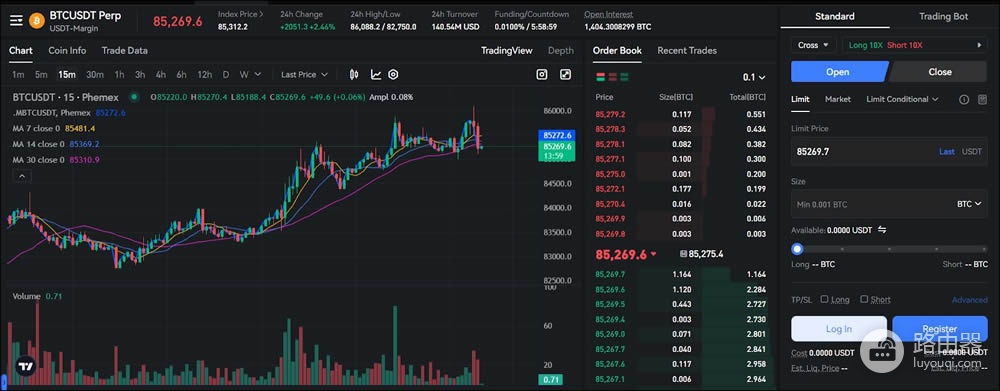Click the MA 7 close indicator legend
This screenshot has width=1000, height=391.
pos(55,128)
